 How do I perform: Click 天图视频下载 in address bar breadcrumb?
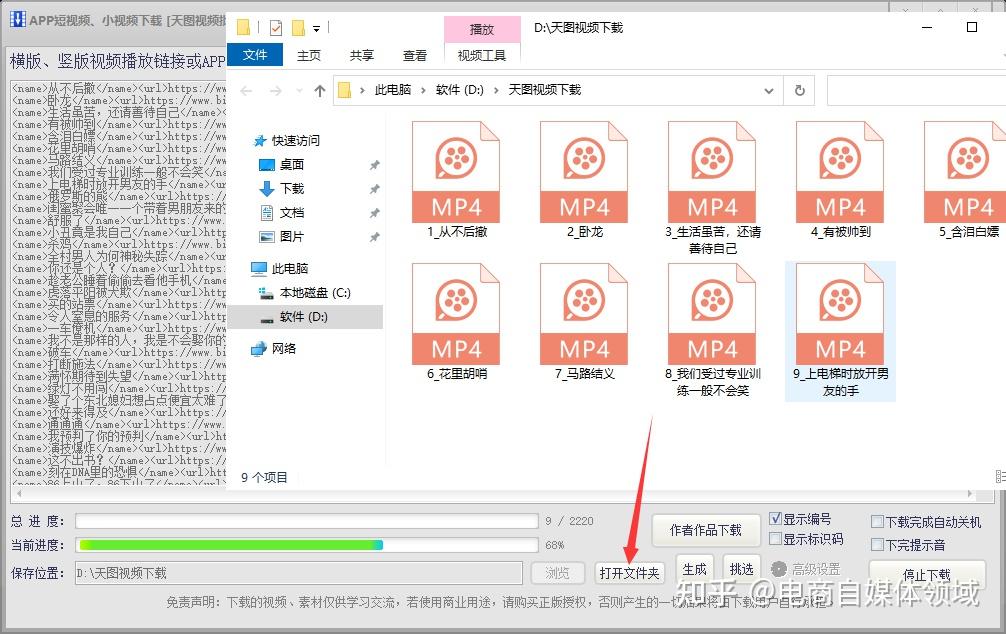point(545,90)
